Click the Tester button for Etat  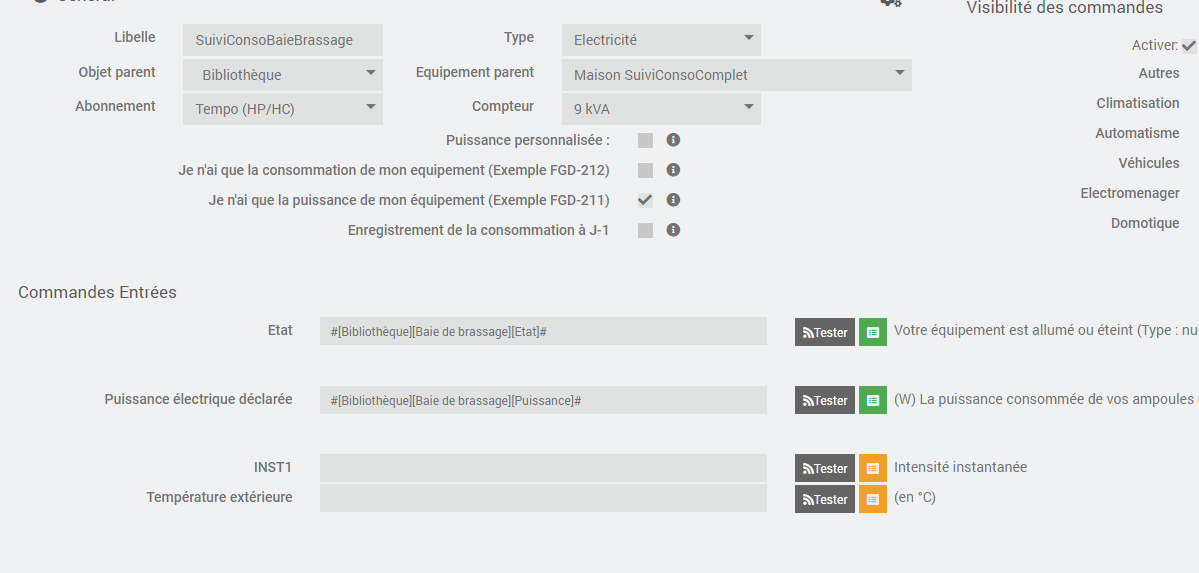pos(825,332)
